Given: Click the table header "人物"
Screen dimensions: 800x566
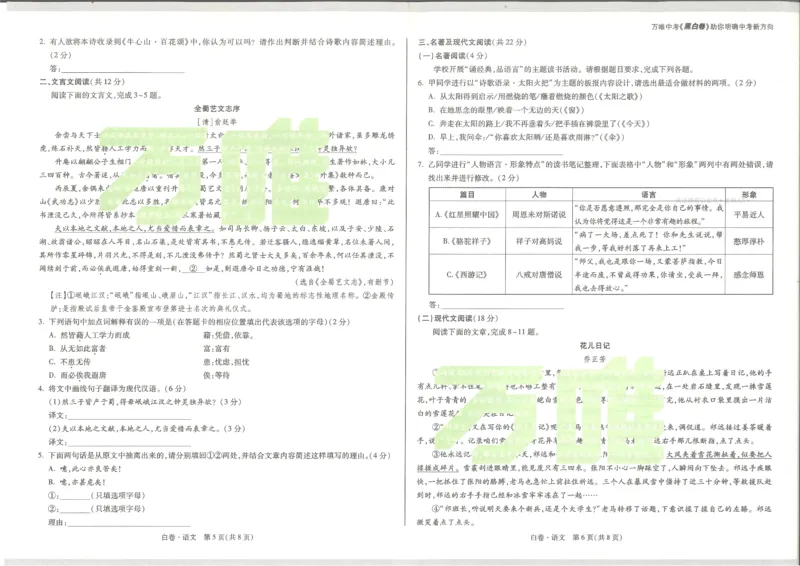Looking at the screenshot, I should coord(539,194).
